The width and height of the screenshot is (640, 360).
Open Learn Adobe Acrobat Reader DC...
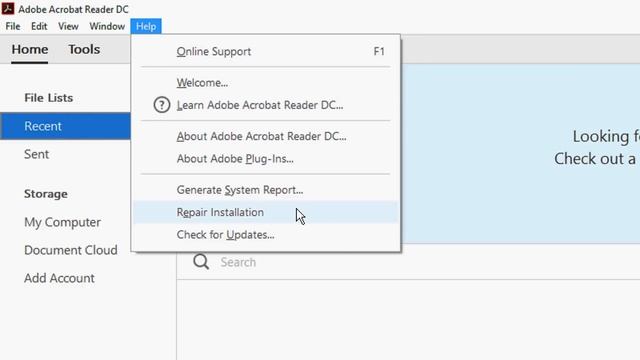pos(265,105)
